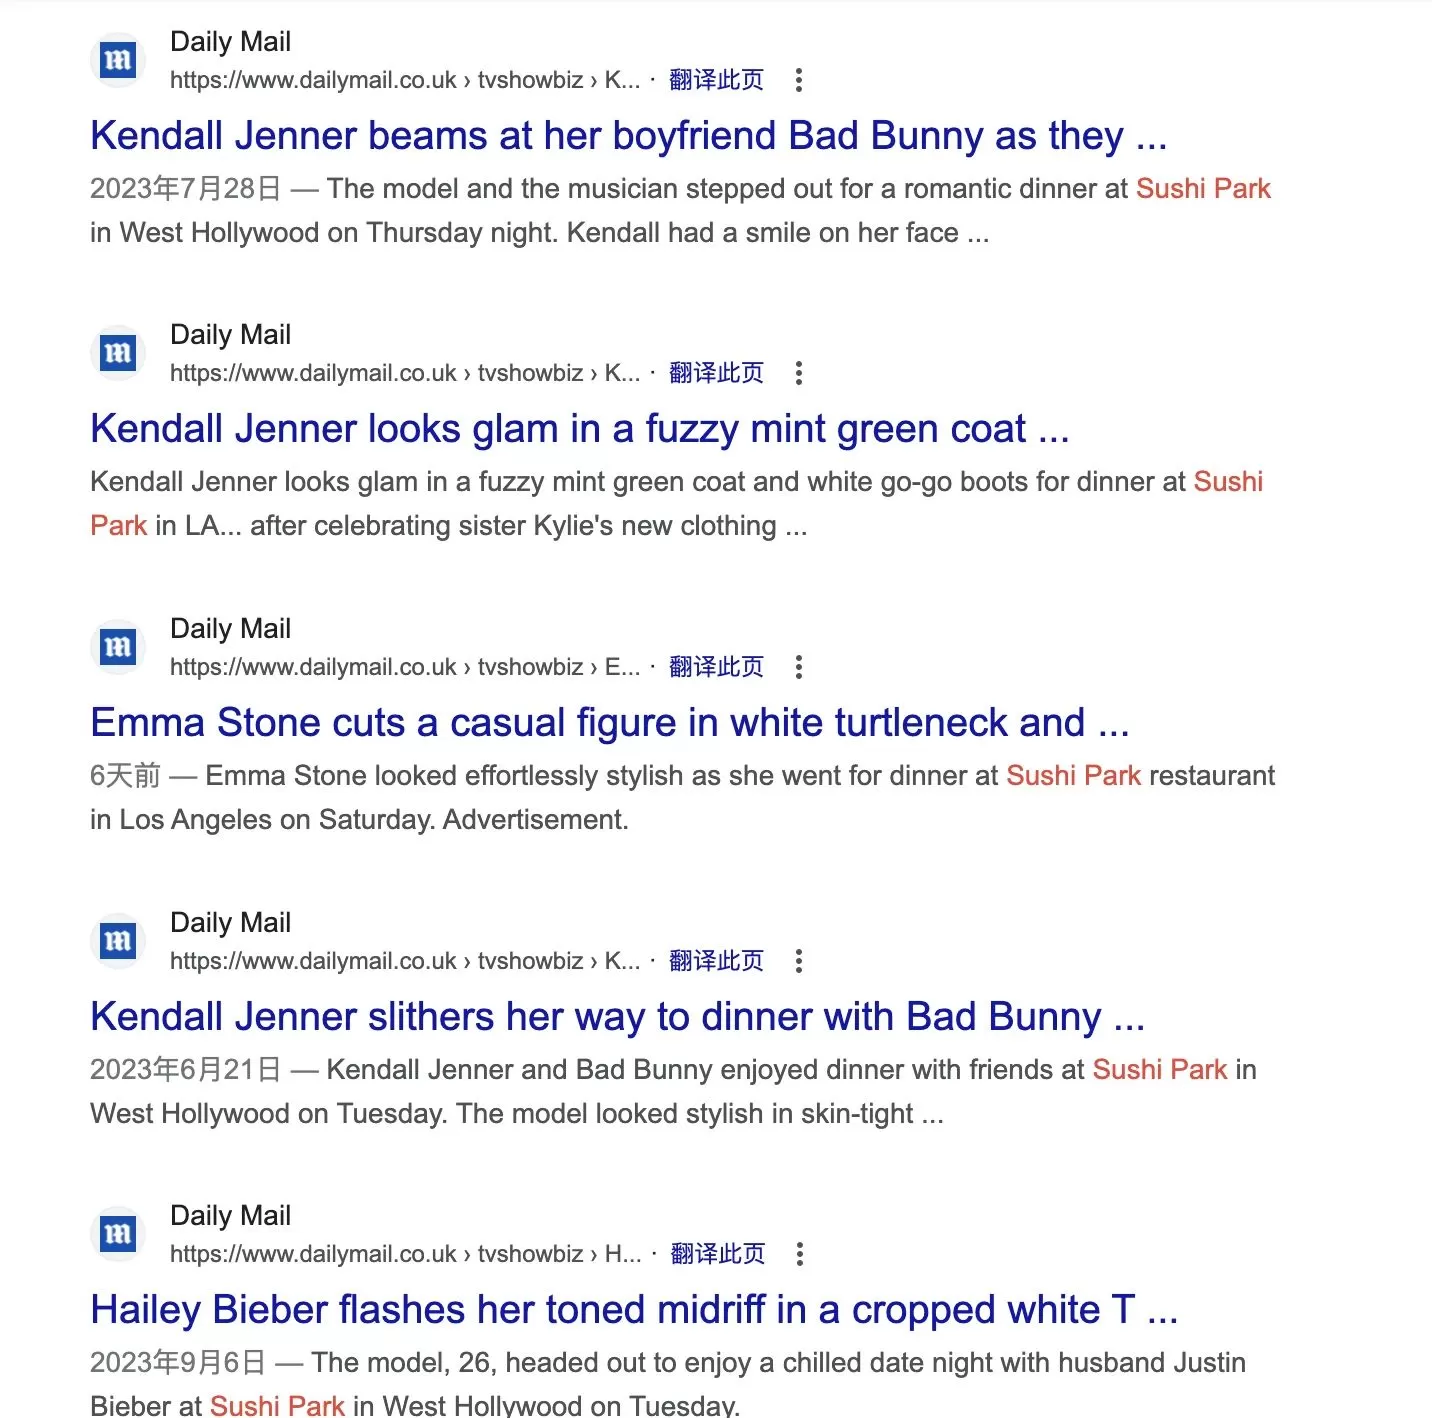
Task: Click Daily Mail favicon beside Hailey Bieber result
Action: point(118,1234)
